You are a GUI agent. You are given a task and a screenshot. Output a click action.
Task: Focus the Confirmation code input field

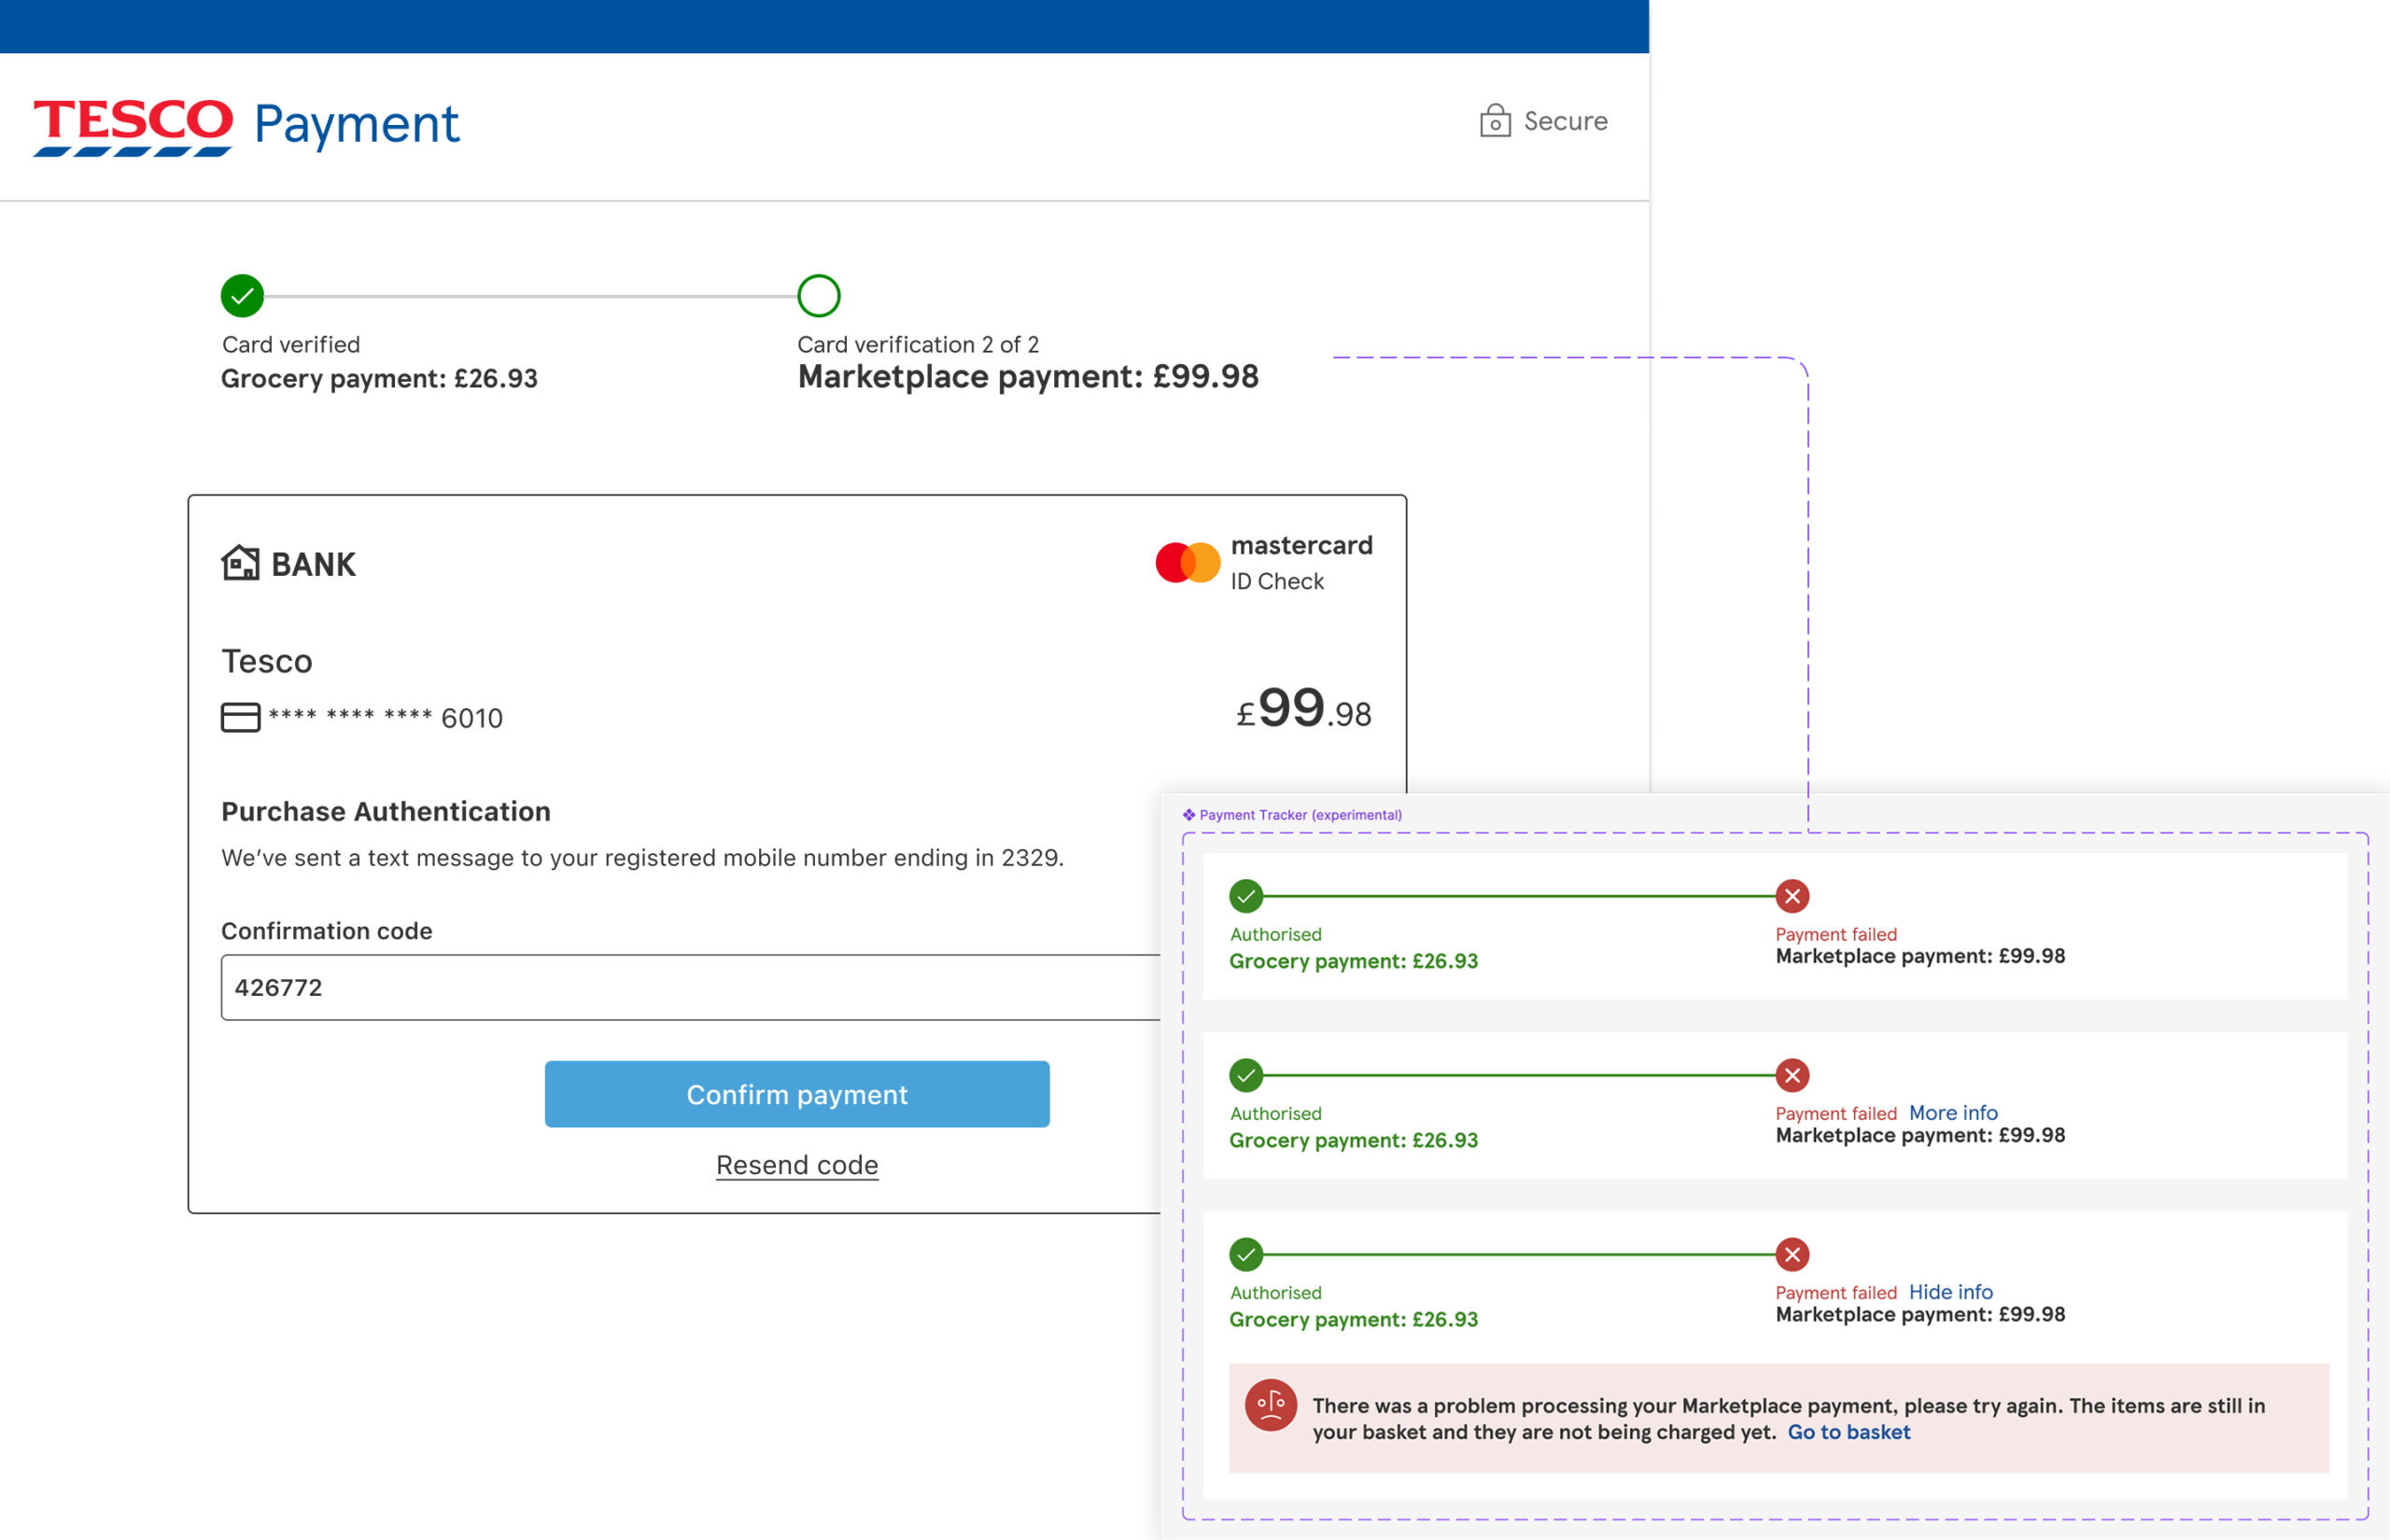tap(690, 987)
